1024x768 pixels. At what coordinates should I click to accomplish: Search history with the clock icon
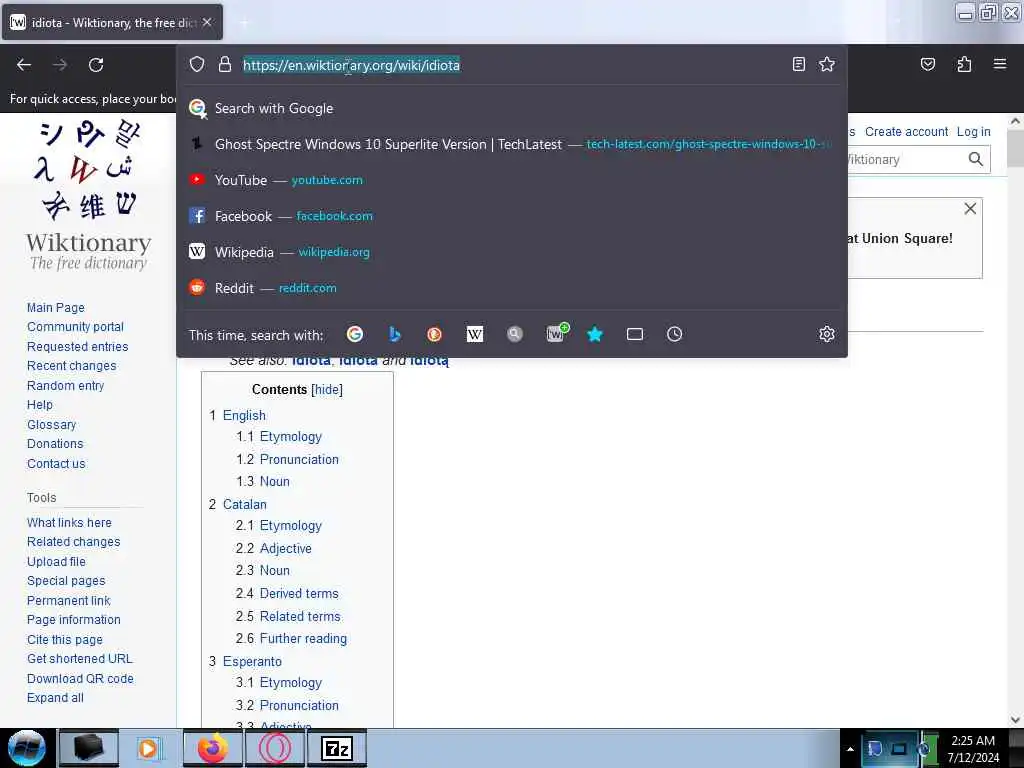click(675, 334)
